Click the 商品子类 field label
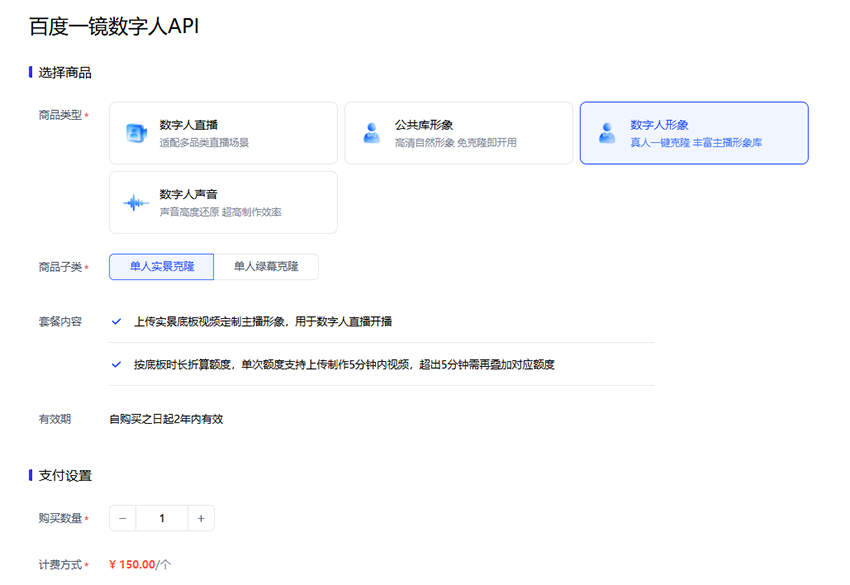 pos(60,267)
